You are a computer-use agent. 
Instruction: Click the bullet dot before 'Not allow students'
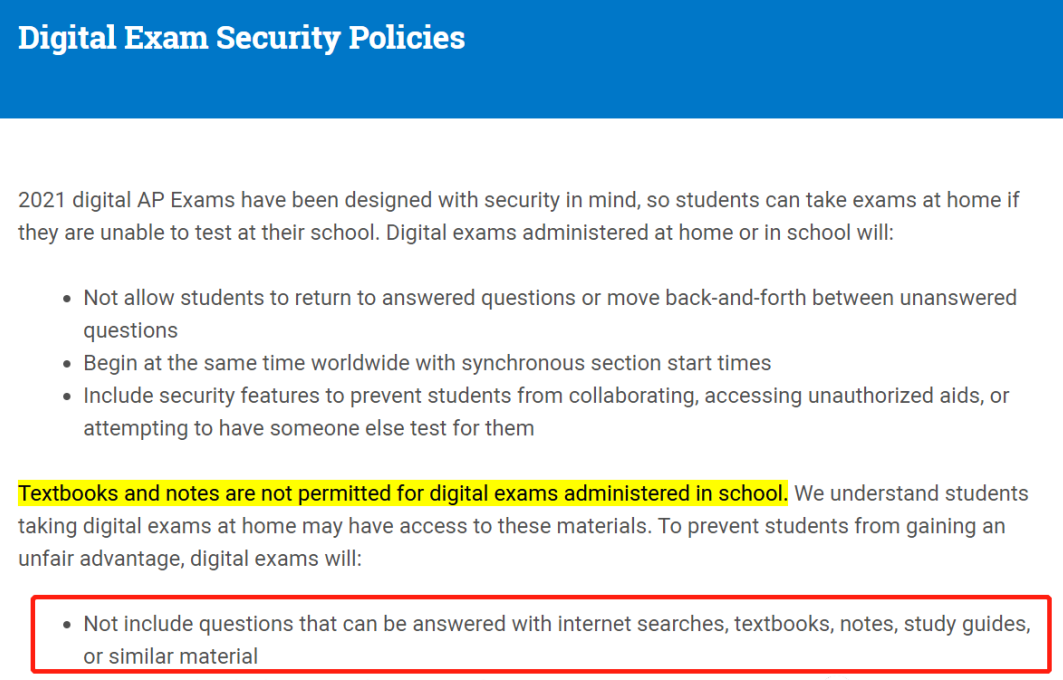click(66, 299)
